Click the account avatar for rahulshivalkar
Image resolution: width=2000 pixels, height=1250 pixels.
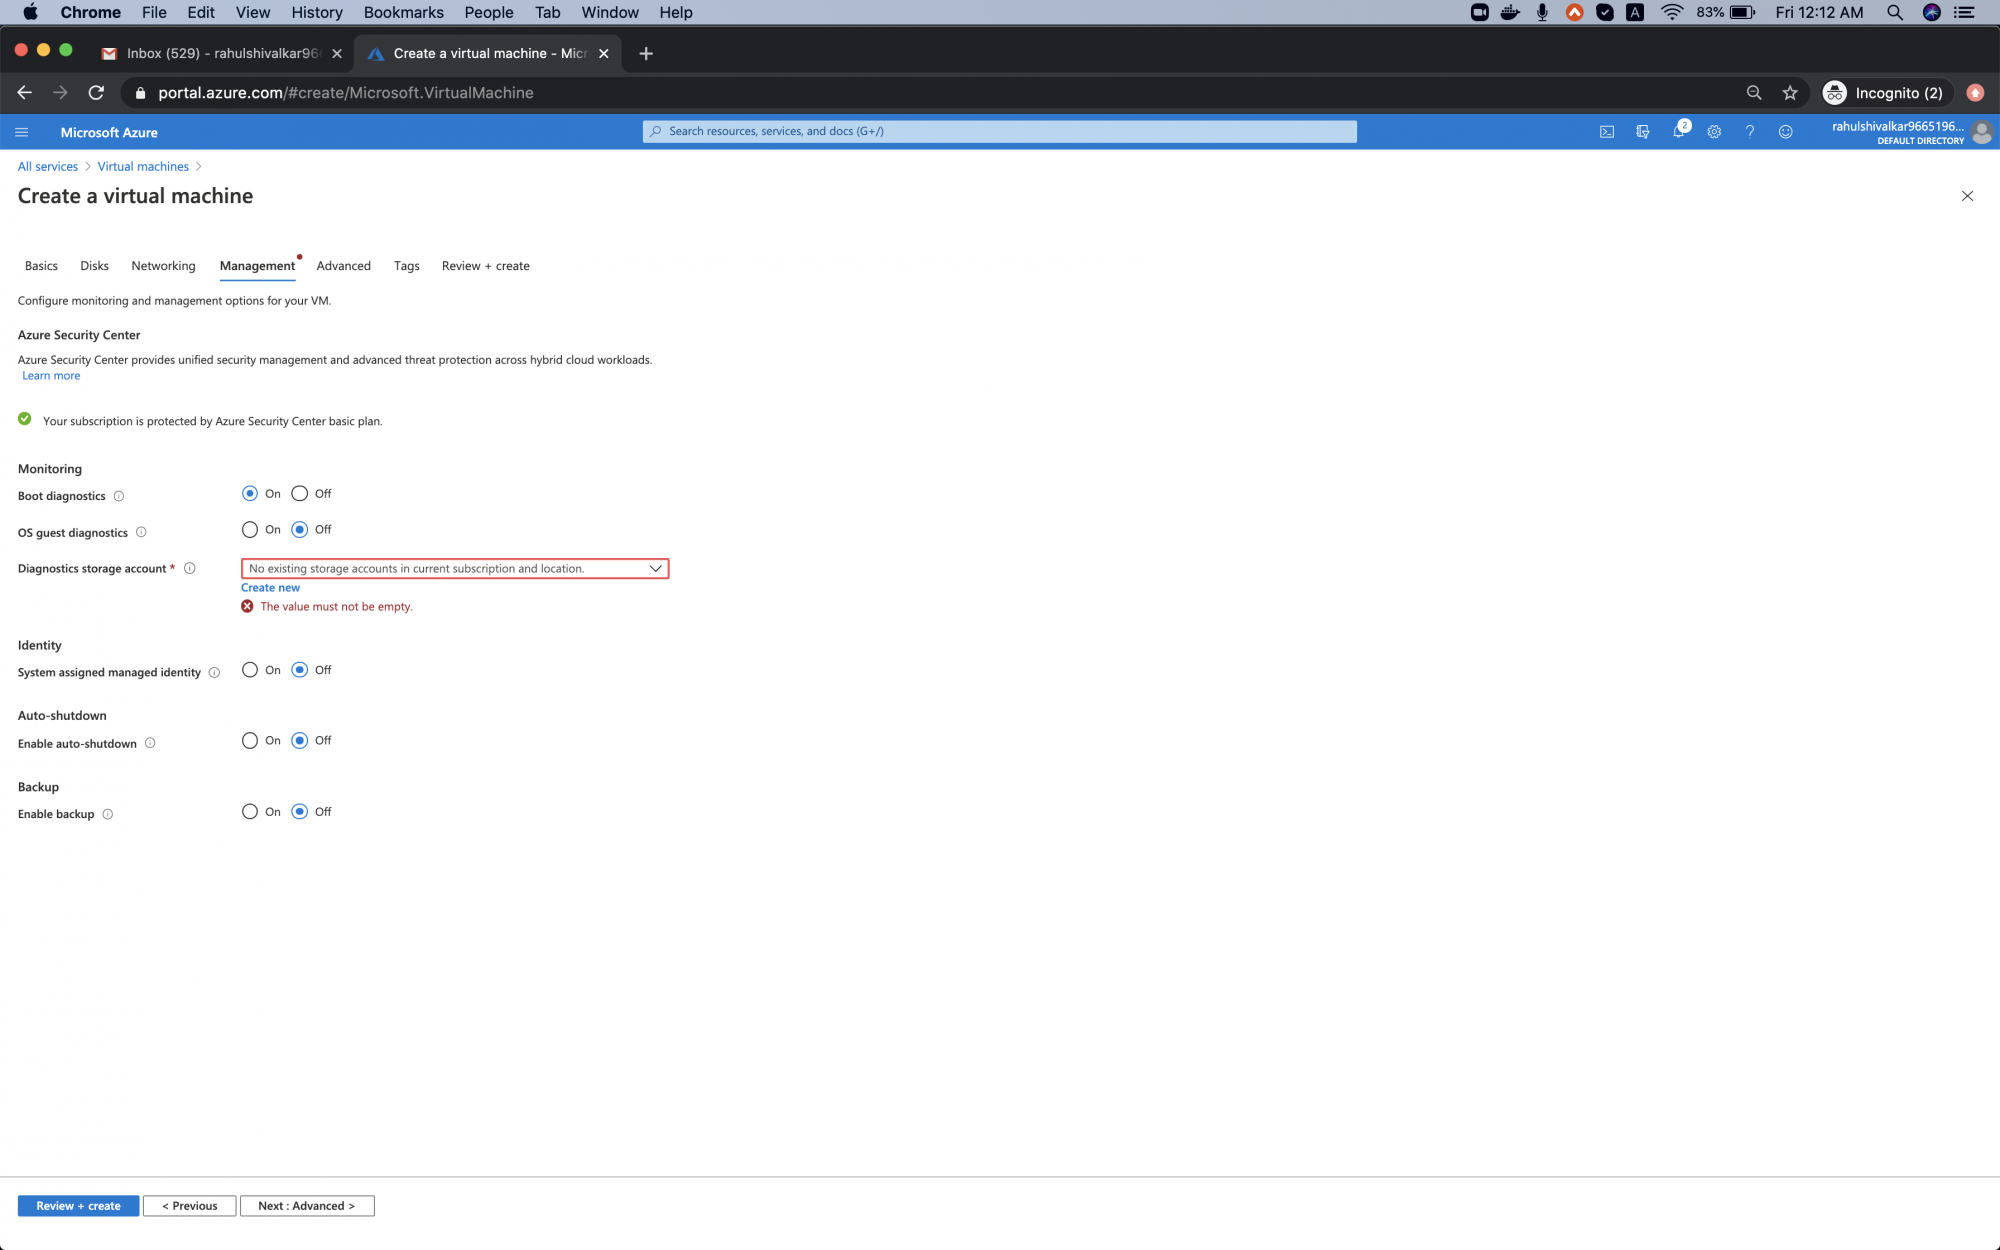(1982, 131)
